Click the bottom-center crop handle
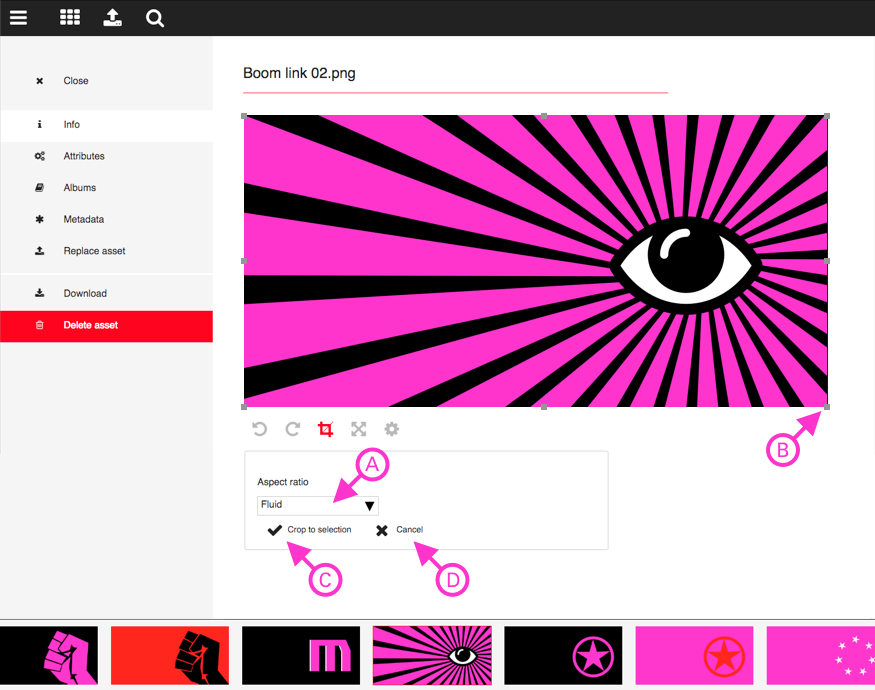 pyautogui.click(x=544, y=407)
